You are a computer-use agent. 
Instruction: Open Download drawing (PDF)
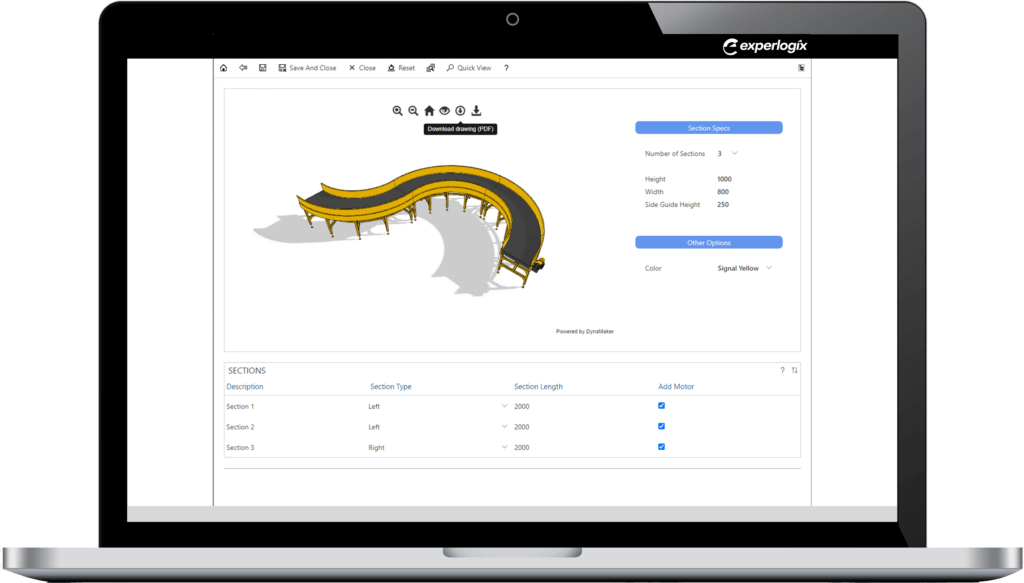(x=460, y=110)
